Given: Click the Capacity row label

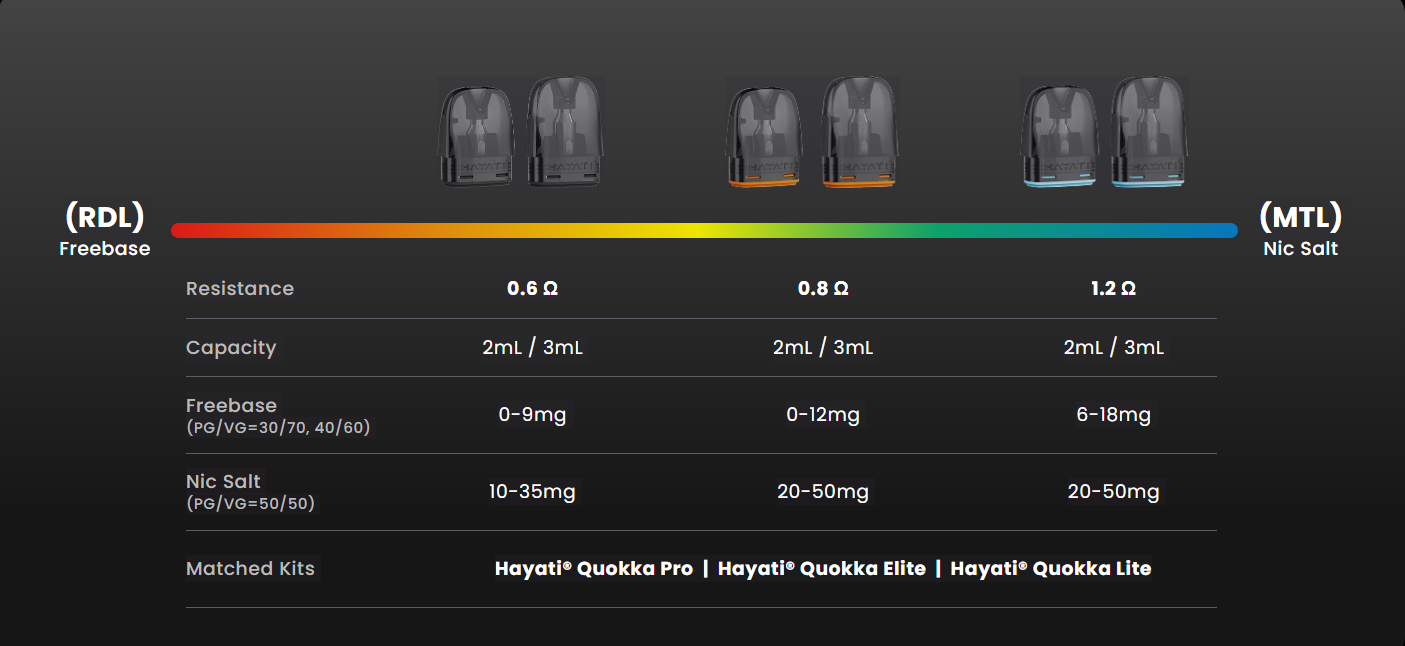Looking at the screenshot, I should (231, 348).
